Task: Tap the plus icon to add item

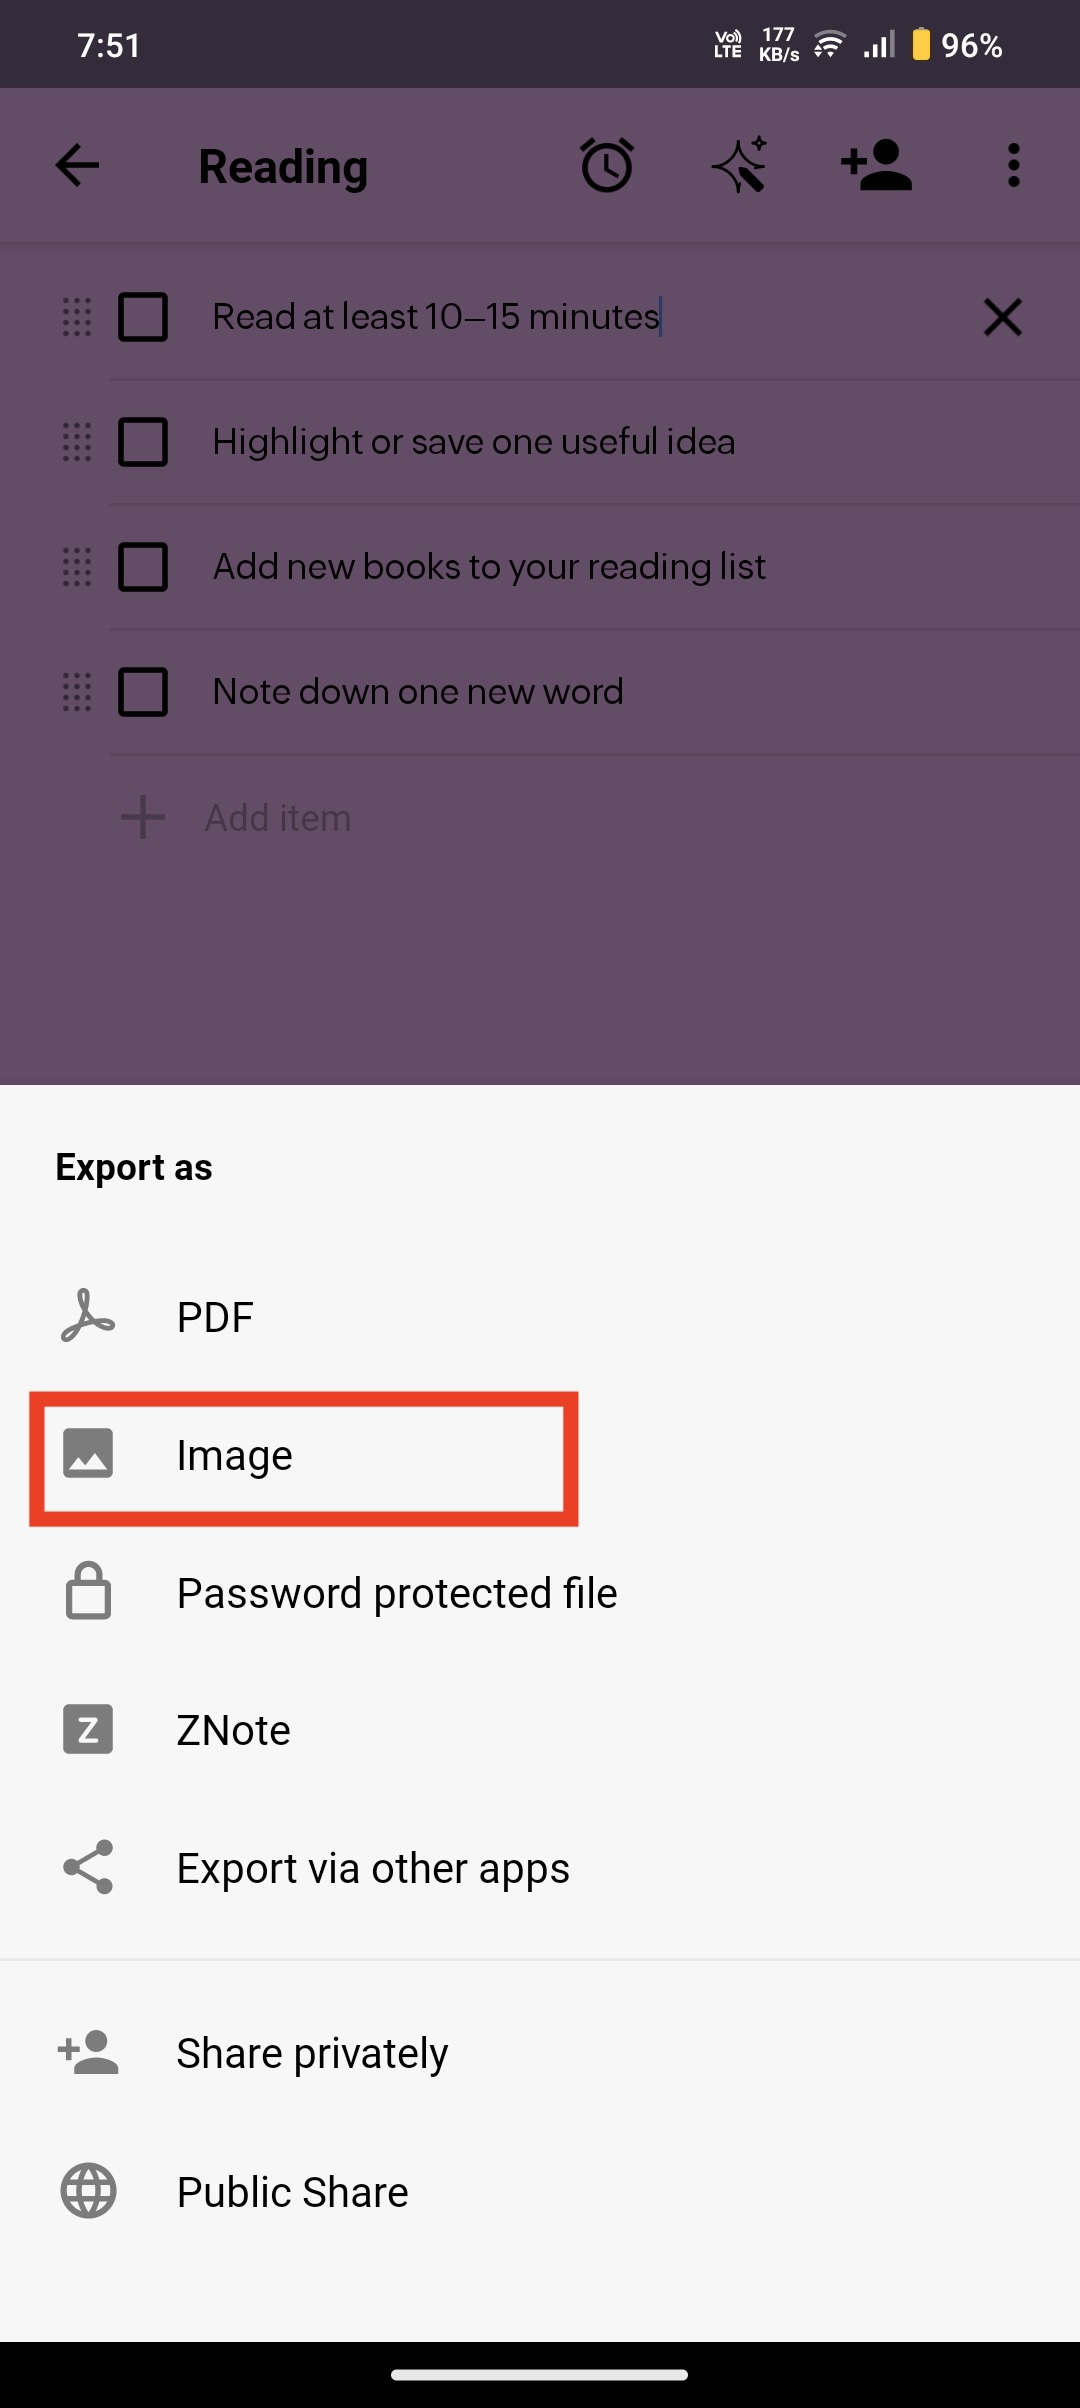Action: coord(143,818)
